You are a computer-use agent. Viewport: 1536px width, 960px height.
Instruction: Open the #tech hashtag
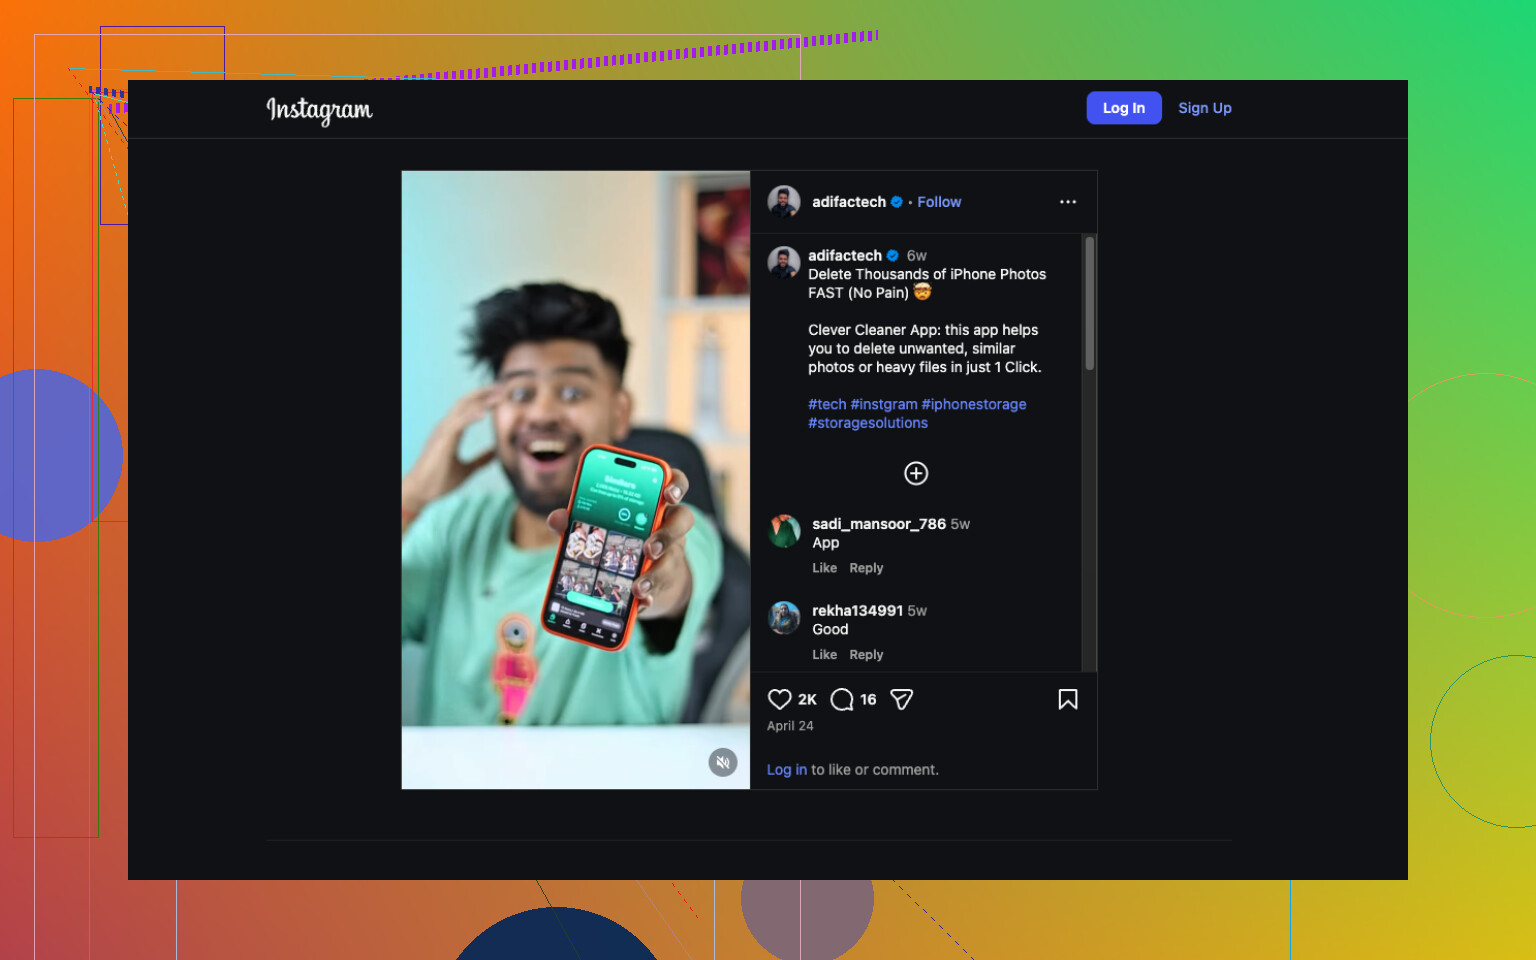tap(827, 404)
